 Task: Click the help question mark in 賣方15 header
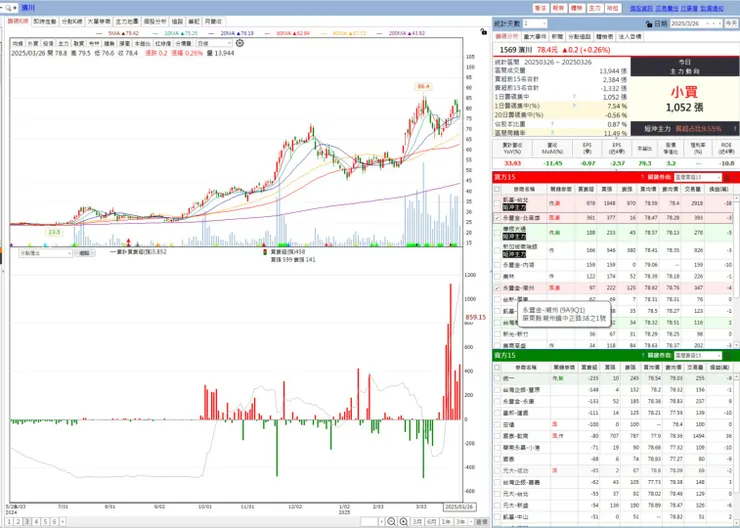[642, 355]
